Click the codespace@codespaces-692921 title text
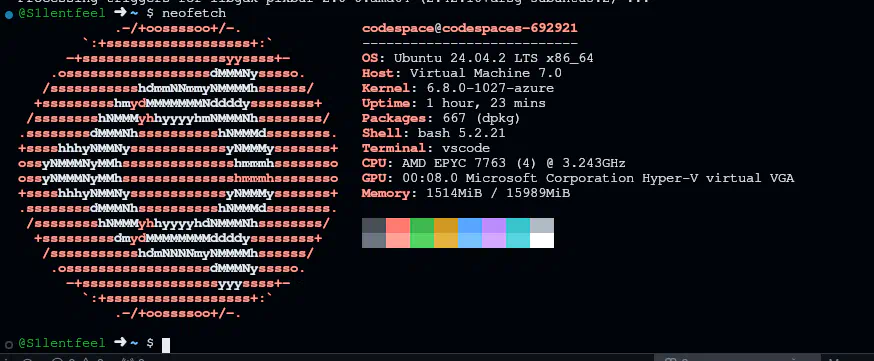874x361 pixels. 470,28
